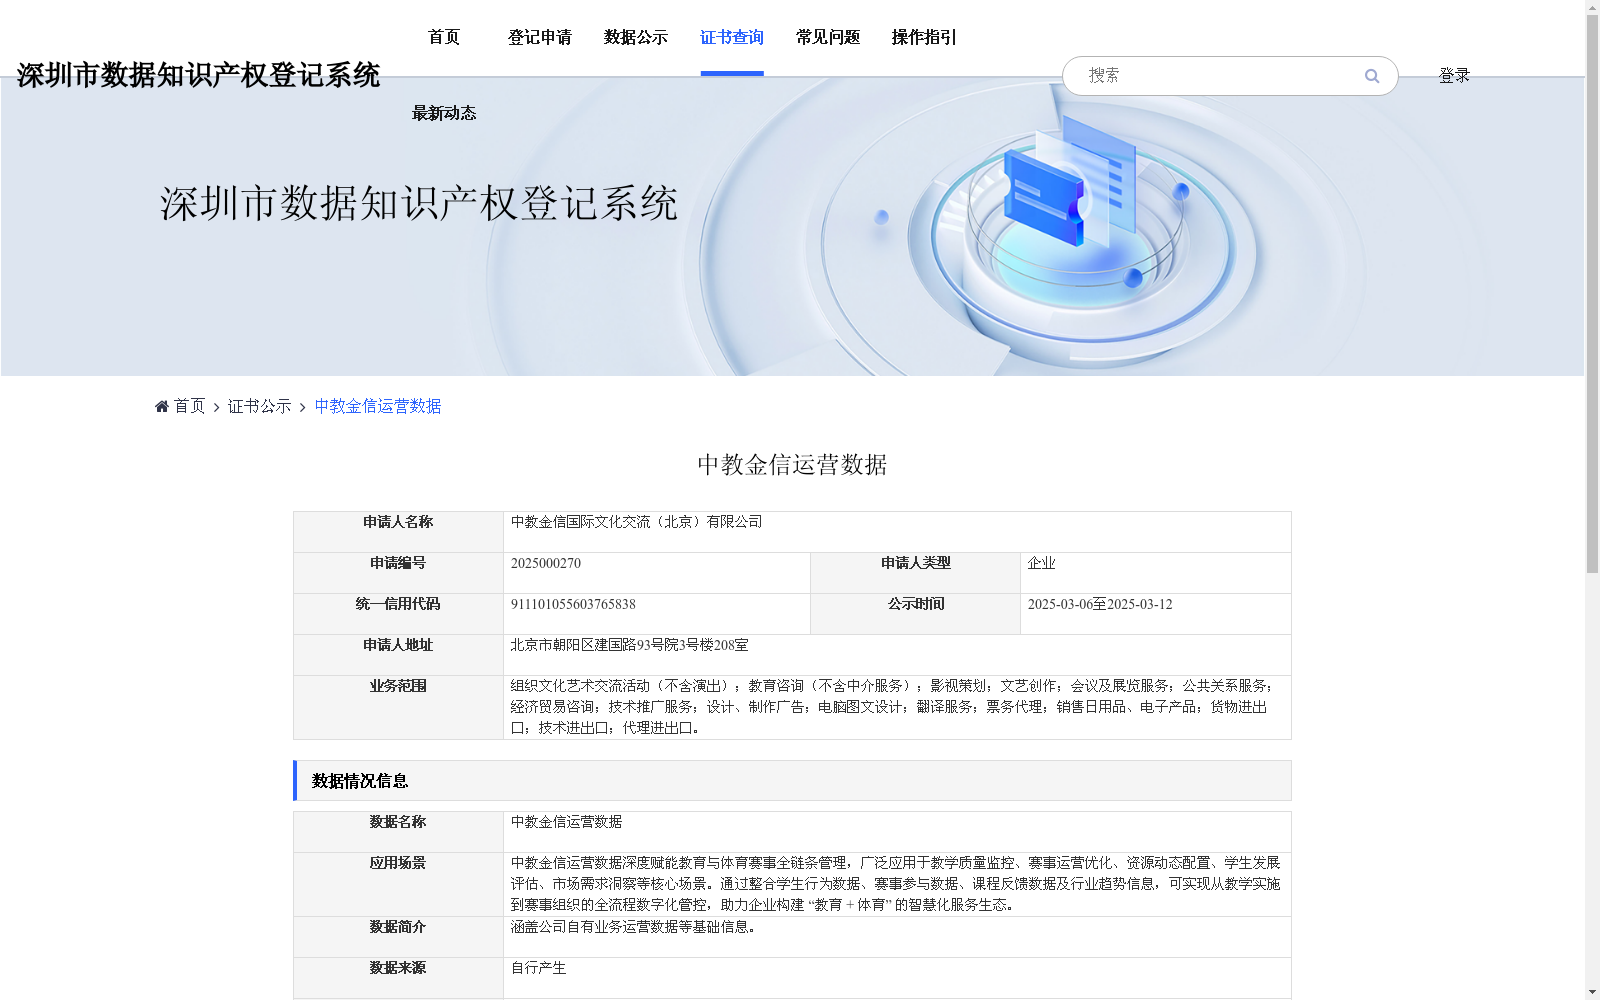1600x1000 pixels.
Task: Open the 最新动态 menu item
Action: pyautogui.click(x=444, y=113)
